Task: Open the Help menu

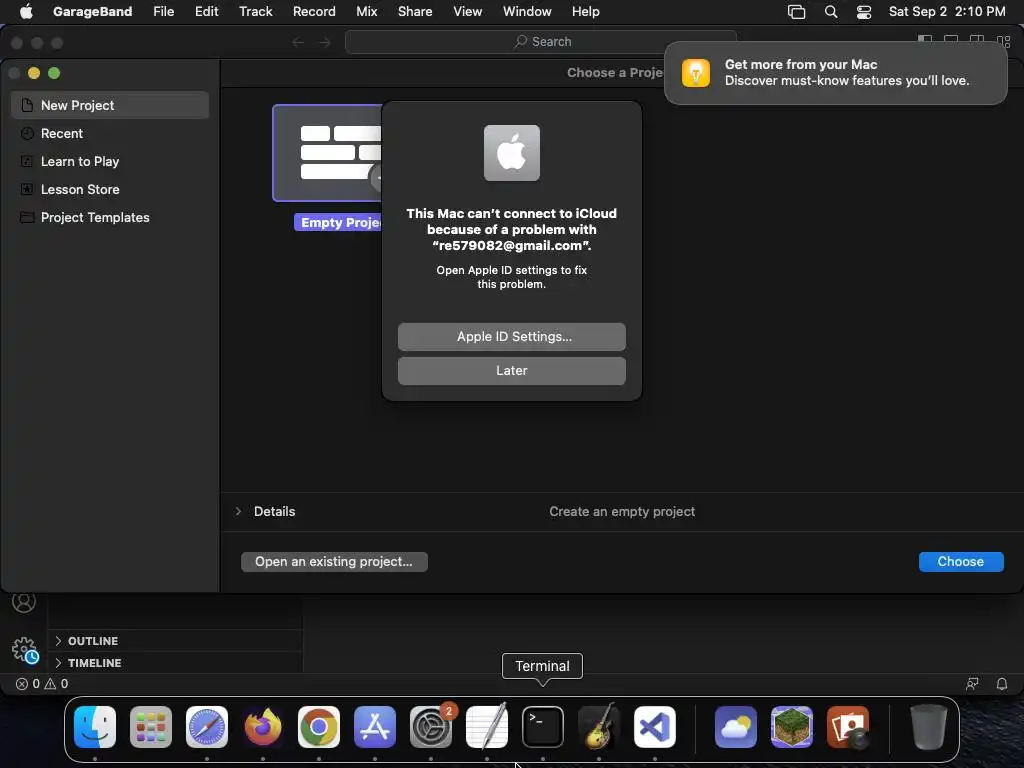Action: pos(585,11)
